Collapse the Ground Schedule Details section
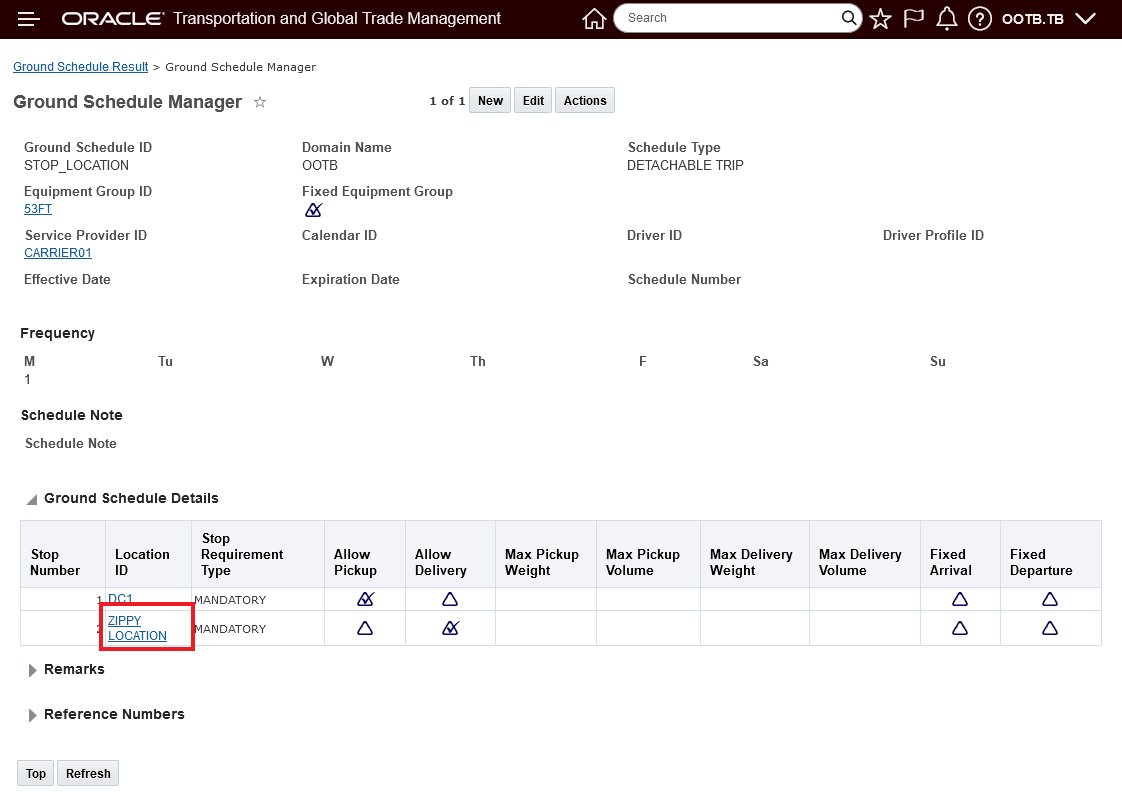The width and height of the screenshot is (1122, 792). [32, 499]
